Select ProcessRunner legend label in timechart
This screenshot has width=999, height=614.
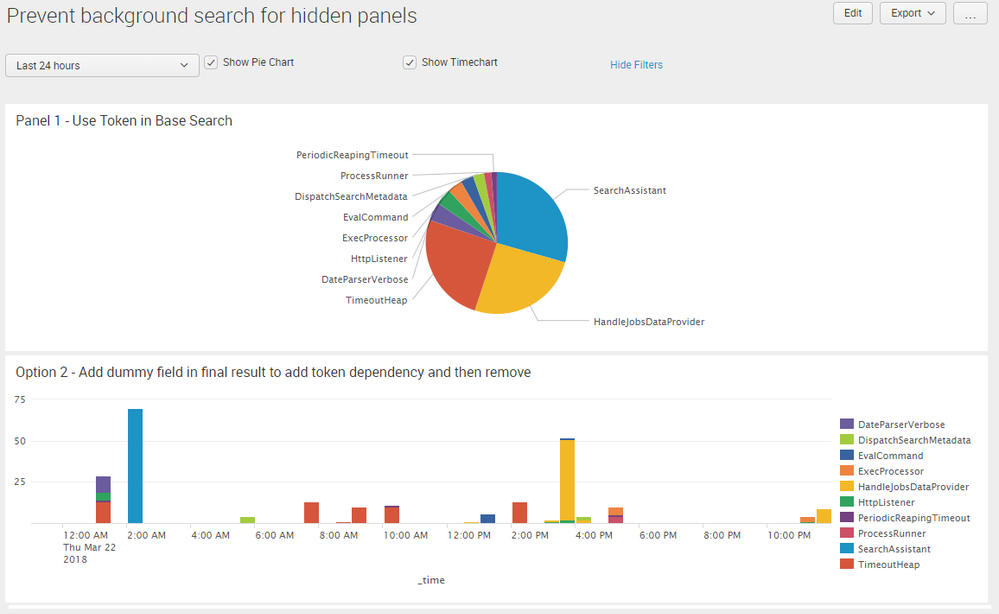[x=892, y=534]
